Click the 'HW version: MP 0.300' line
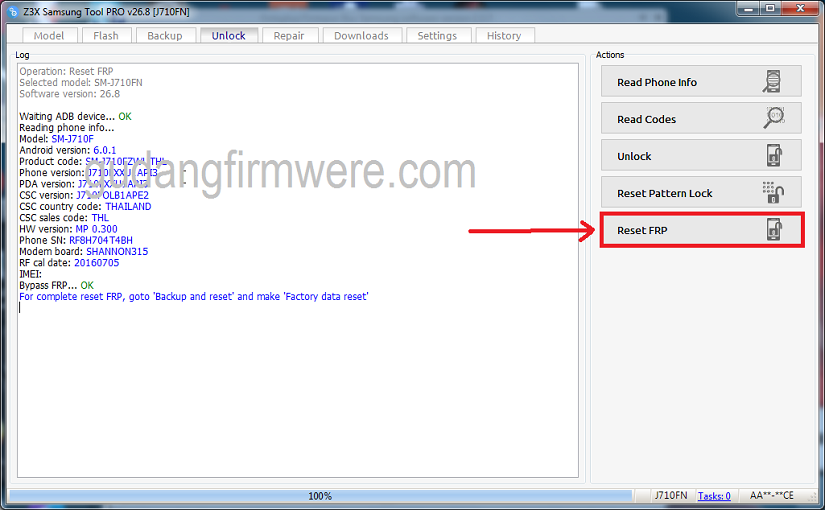This screenshot has width=825, height=510. (68, 229)
